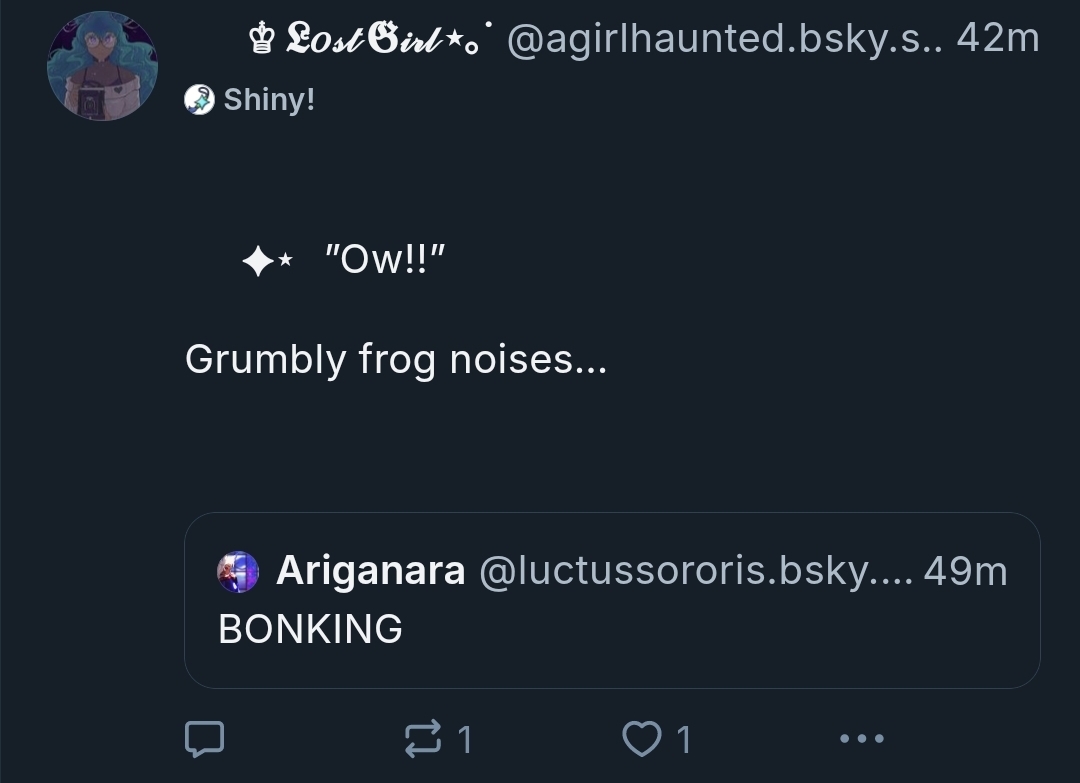Viewport: 1080px width, 783px height.
Task: Open the quoted BONKING post text
Action: click(x=311, y=628)
